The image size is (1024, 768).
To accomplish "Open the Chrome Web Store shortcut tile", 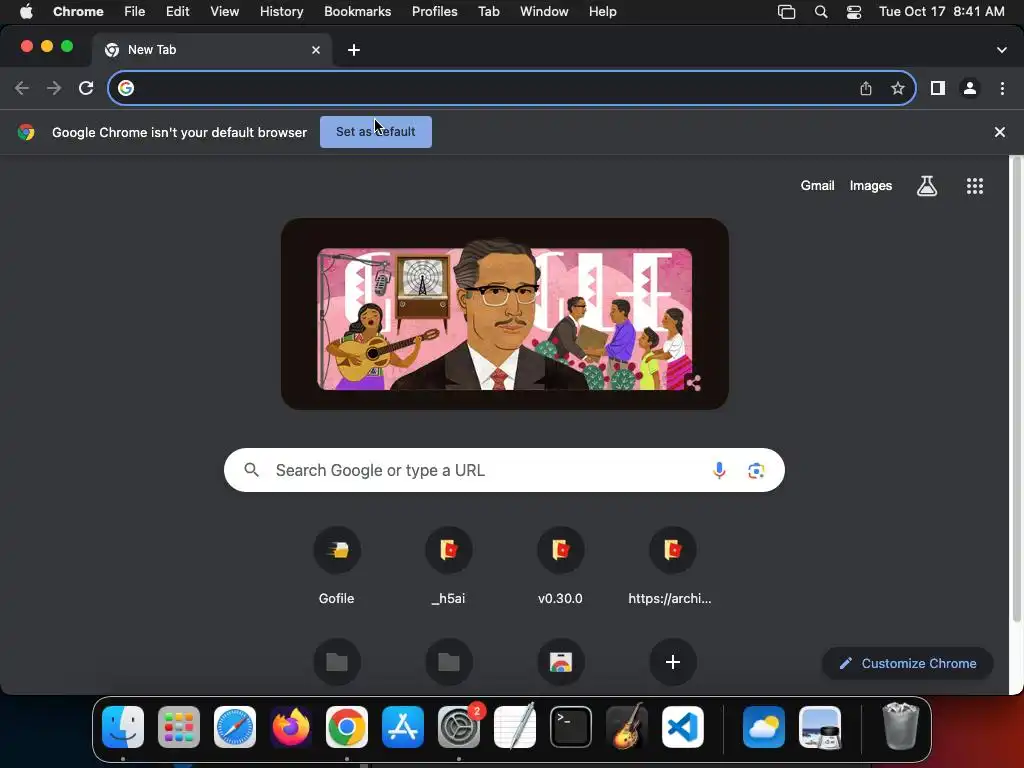I will [x=560, y=662].
